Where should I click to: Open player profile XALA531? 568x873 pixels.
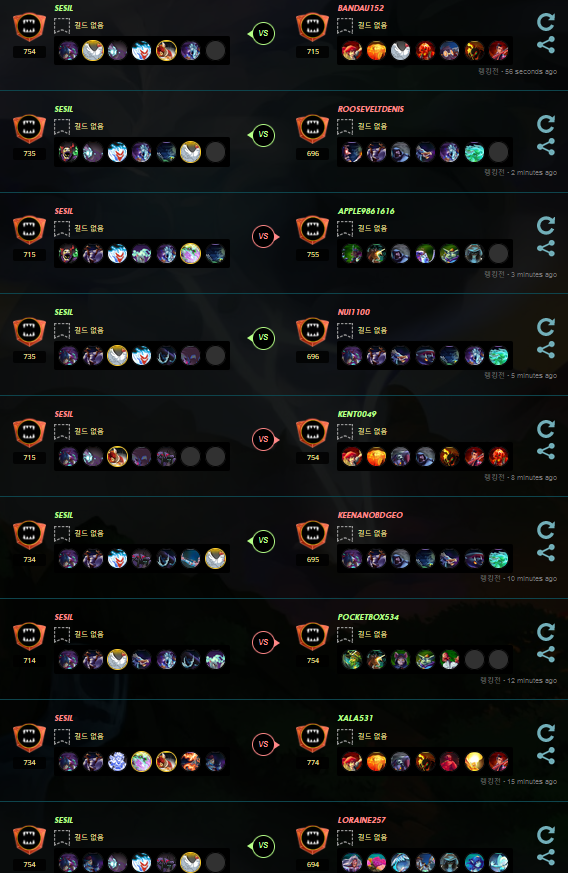[x=355, y=718]
